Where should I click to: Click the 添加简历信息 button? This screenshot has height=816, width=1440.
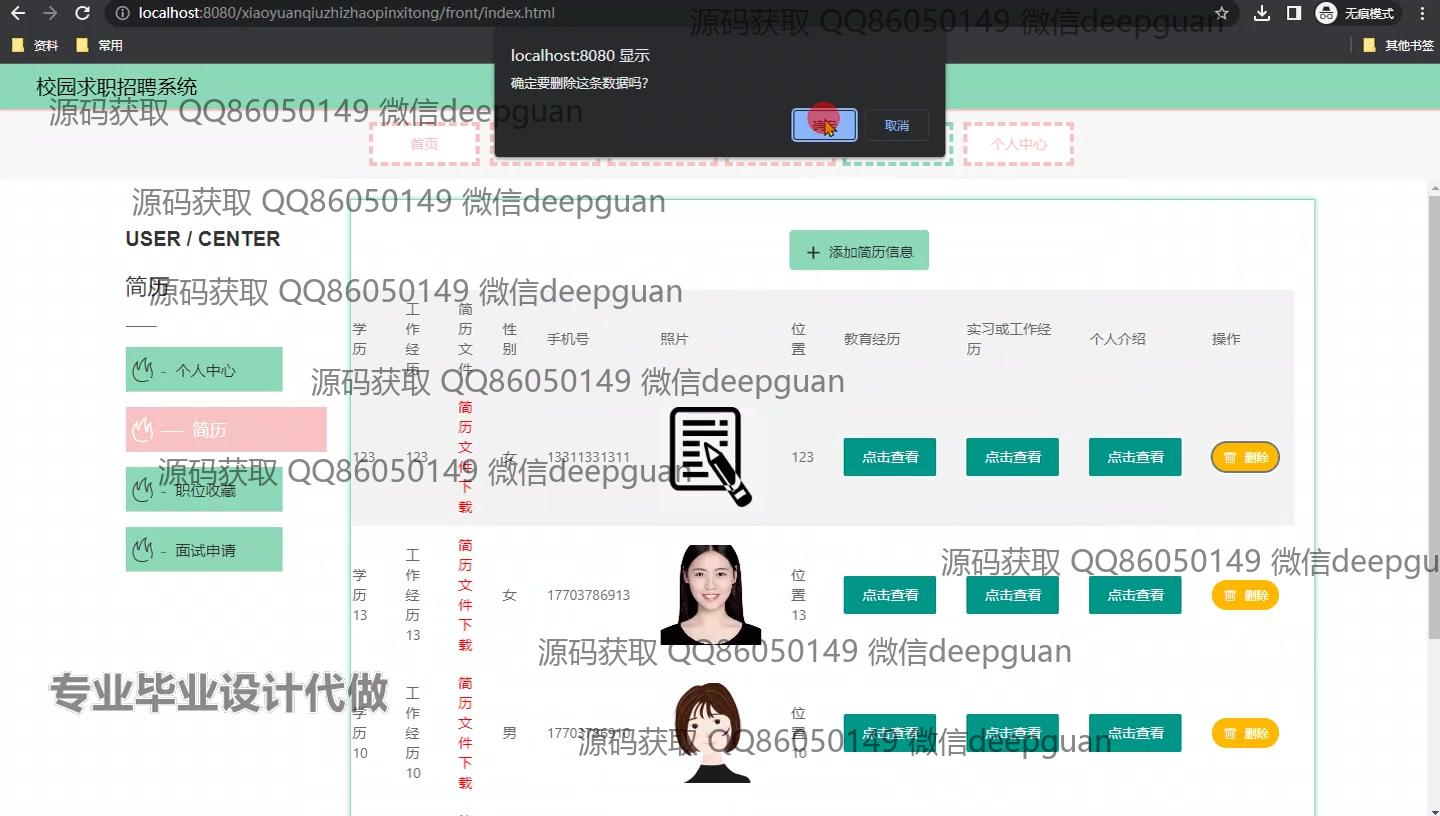tap(859, 251)
